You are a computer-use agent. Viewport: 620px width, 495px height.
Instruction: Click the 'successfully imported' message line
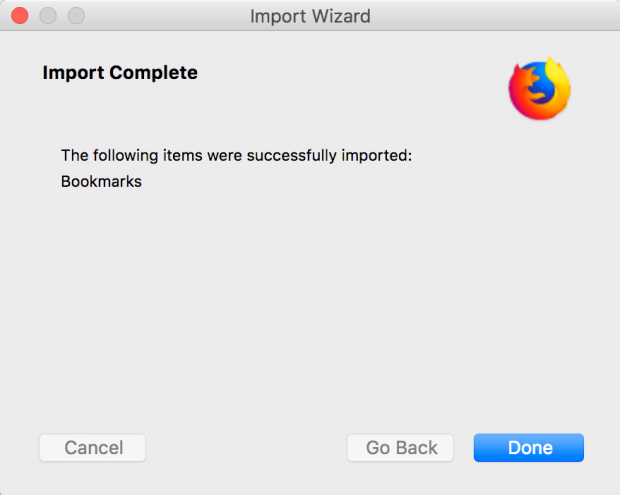point(236,155)
